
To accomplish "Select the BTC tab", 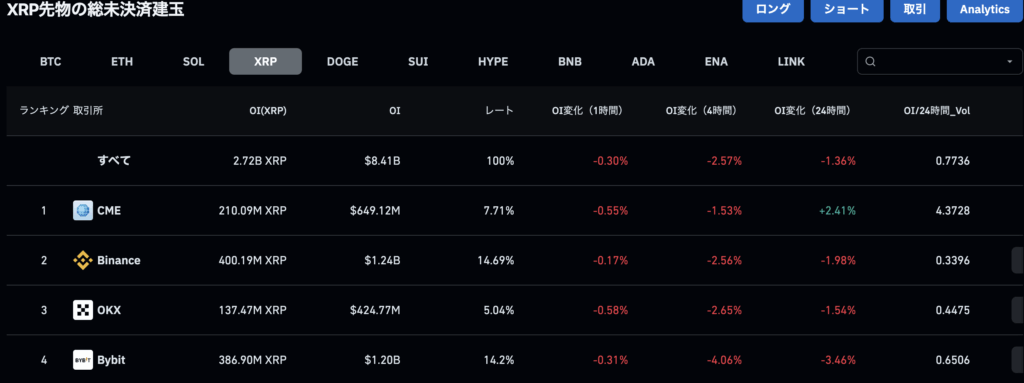I will pyautogui.click(x=50, y=61).
